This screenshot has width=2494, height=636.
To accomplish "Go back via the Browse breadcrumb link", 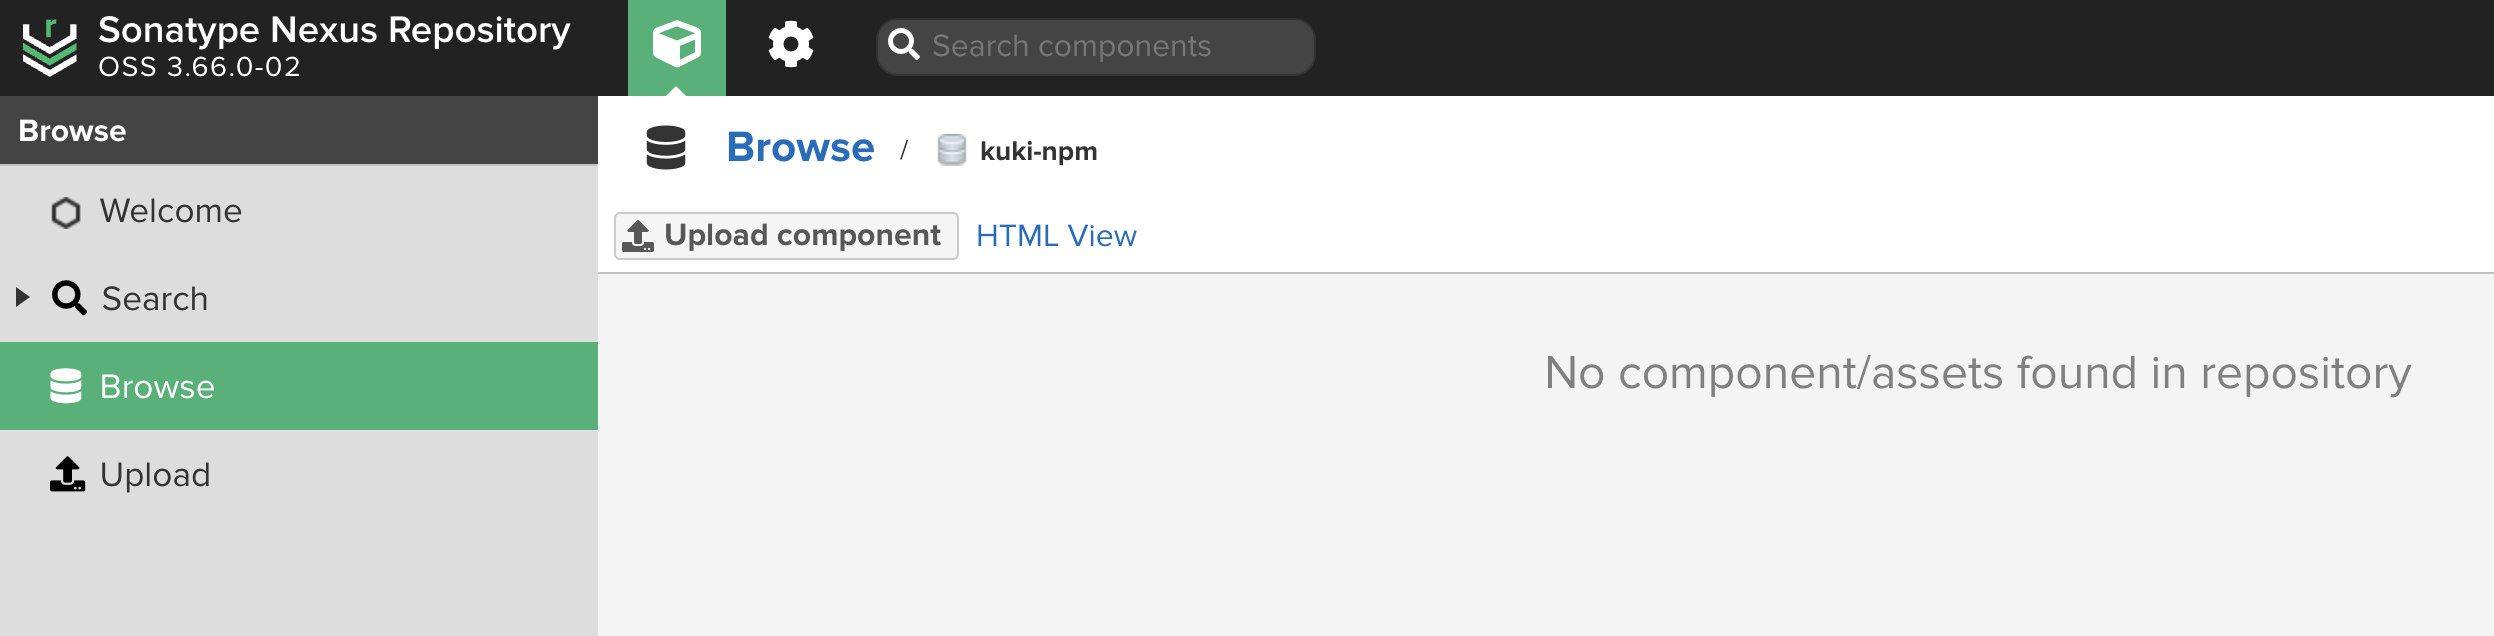I will point(800,148).
